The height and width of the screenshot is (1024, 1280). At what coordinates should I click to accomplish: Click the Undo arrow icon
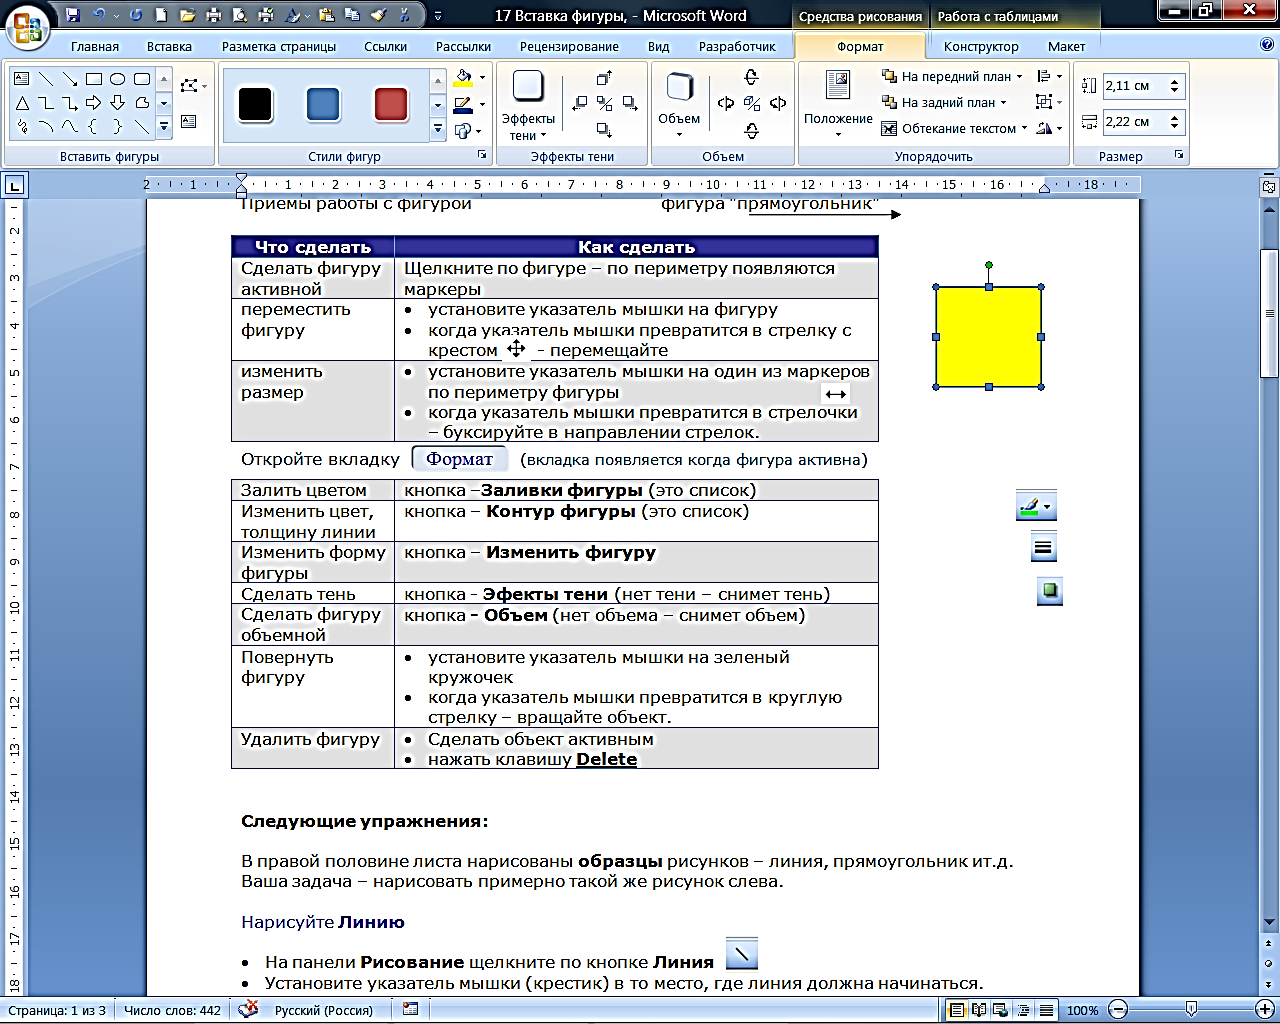pos(98,15)
